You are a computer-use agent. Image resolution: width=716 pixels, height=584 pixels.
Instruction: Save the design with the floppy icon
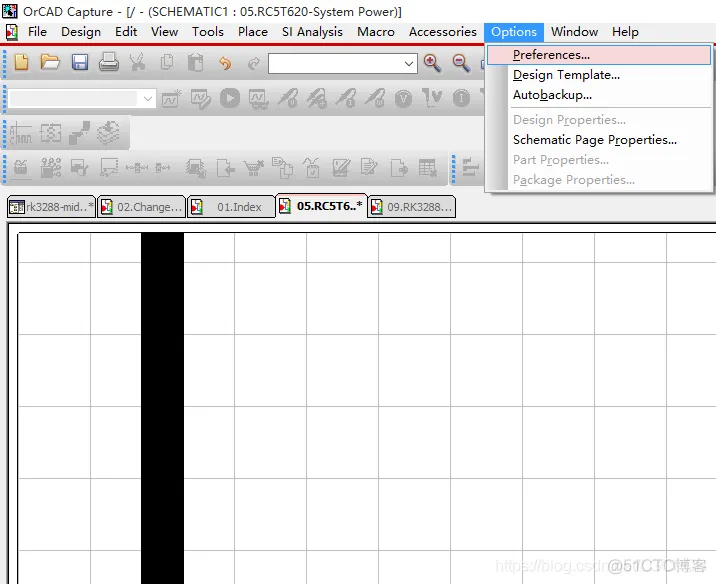(x=79, y=62)
